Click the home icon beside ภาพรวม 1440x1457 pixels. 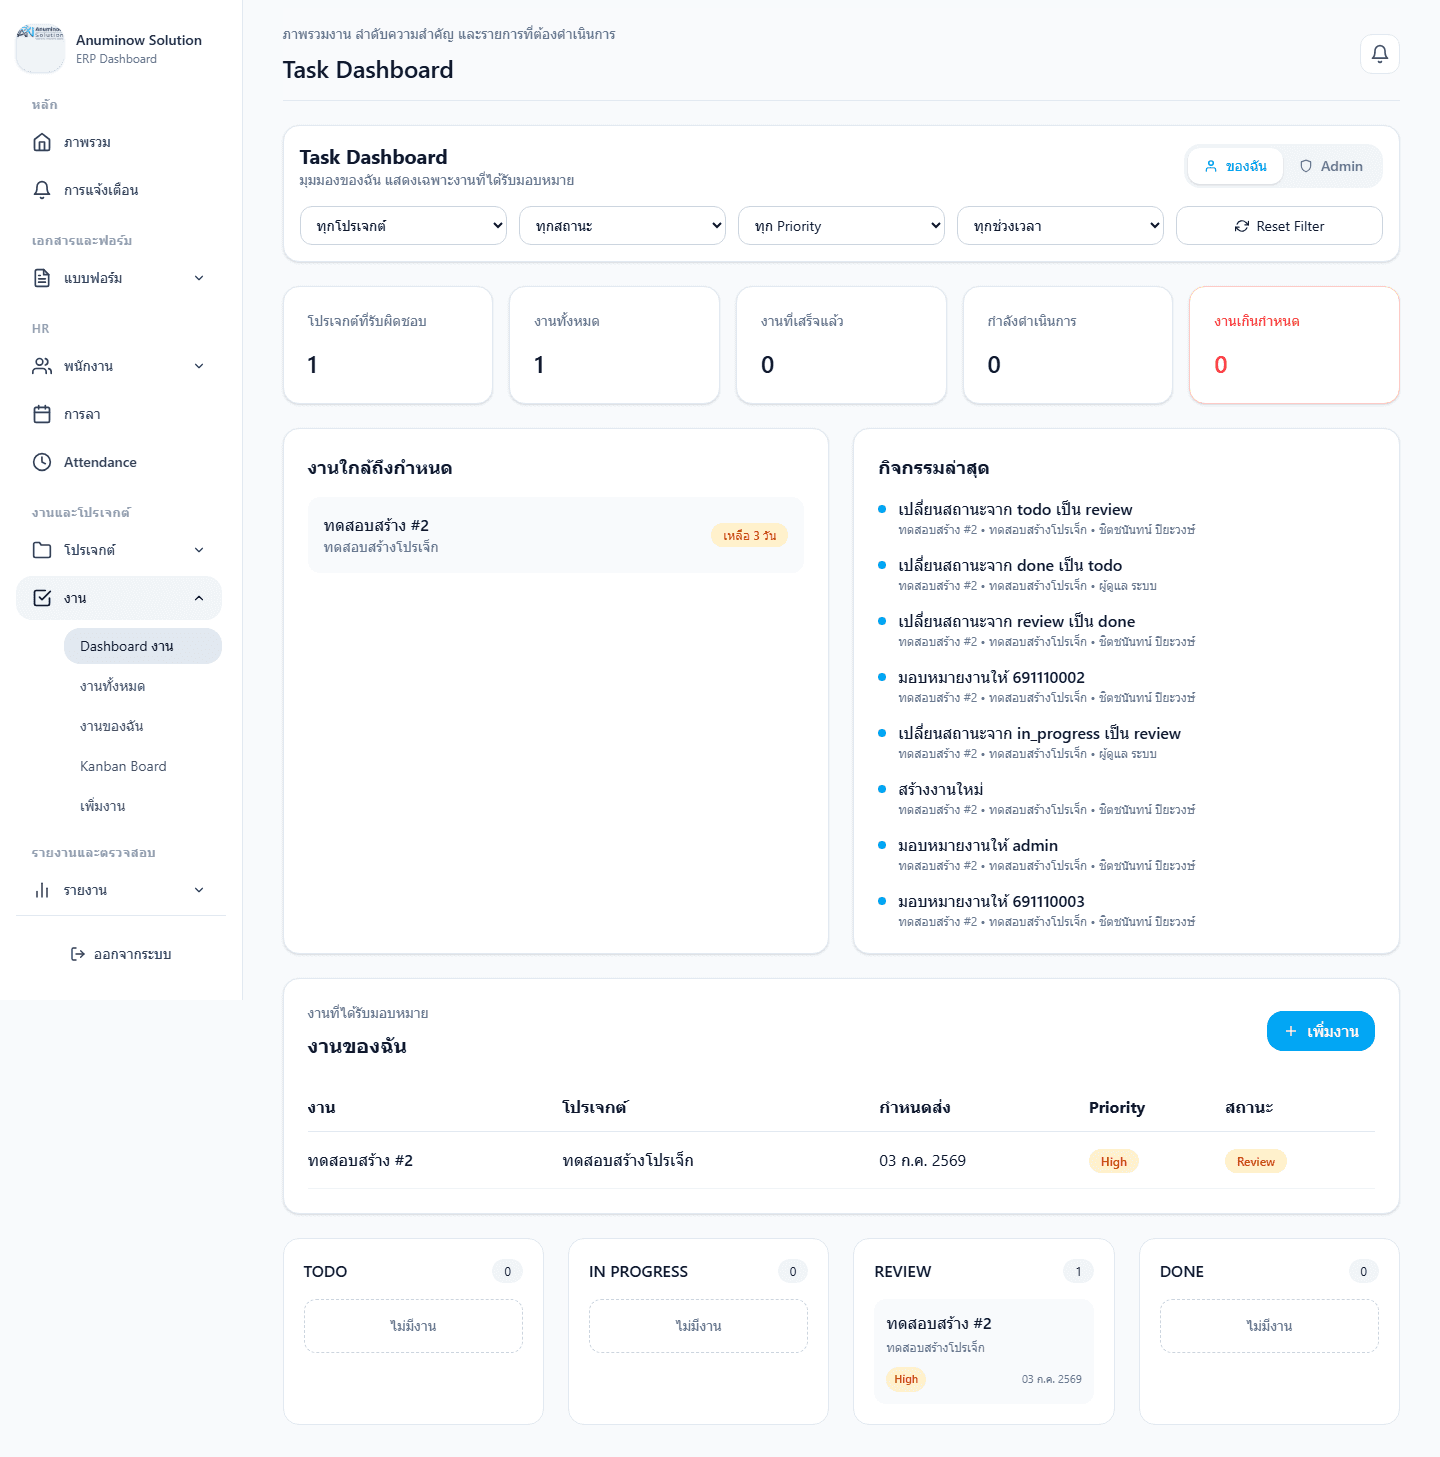pyautogui.click(x=42, y=142)
